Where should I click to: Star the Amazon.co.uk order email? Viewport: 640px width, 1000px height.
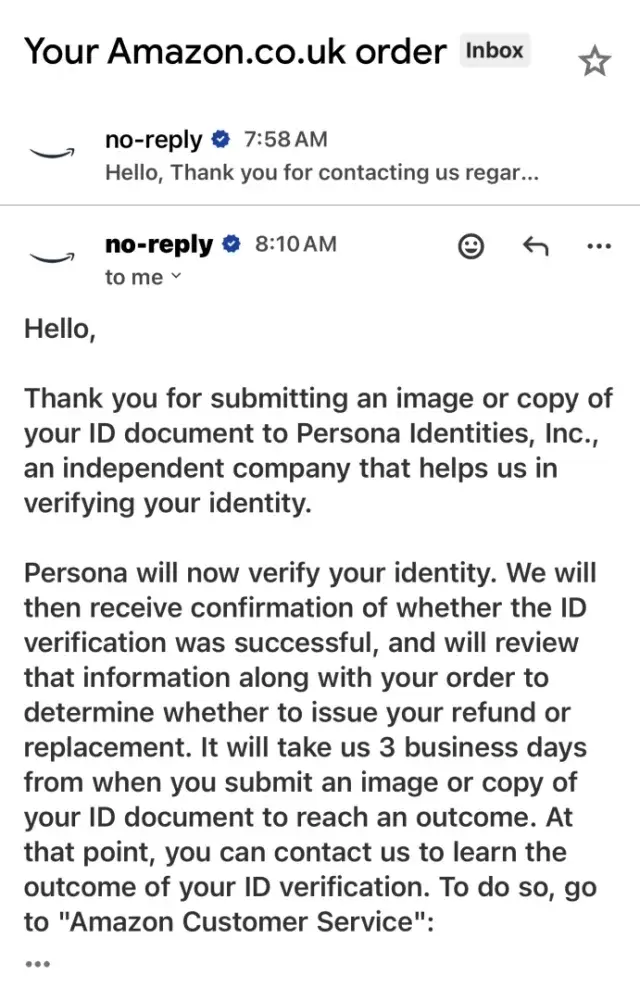(594, 62)
